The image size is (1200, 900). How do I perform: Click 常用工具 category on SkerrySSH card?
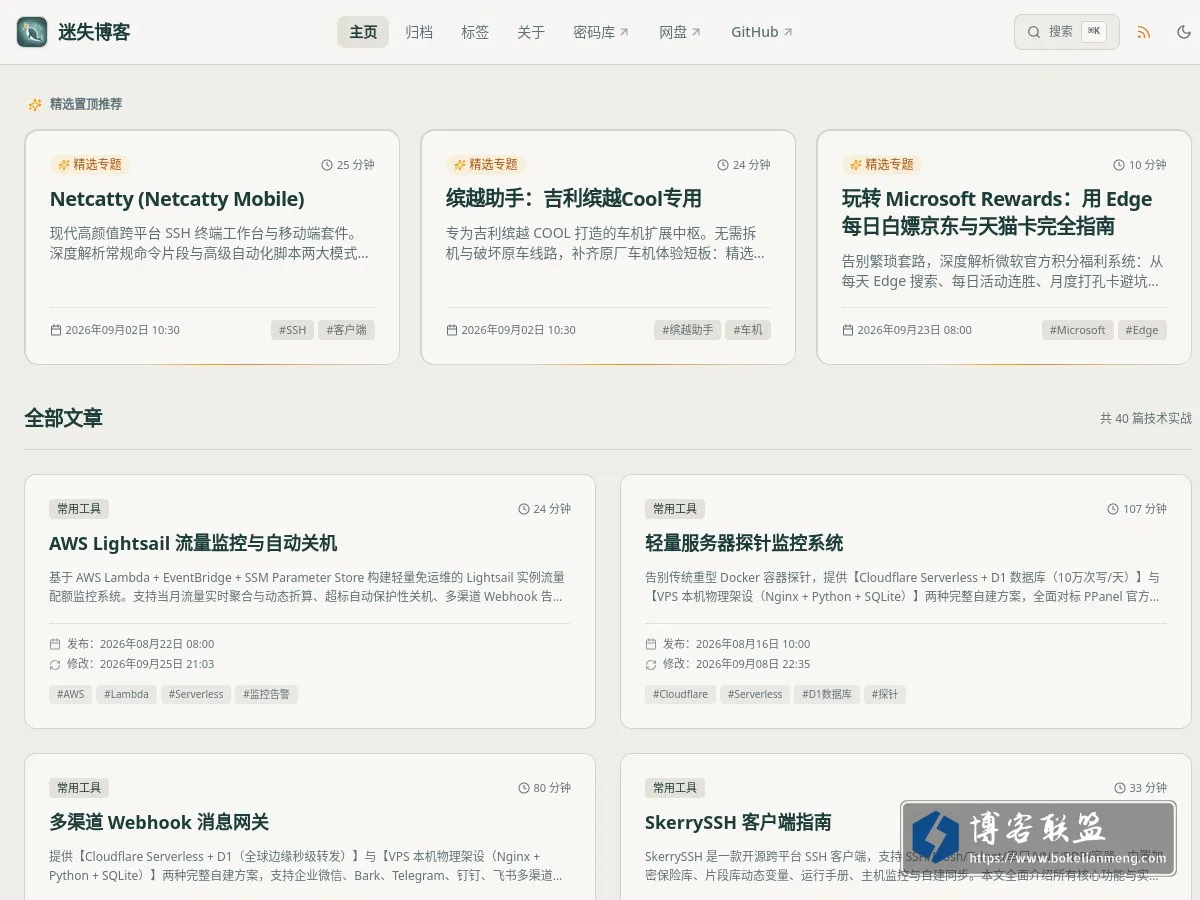(675, 788)
